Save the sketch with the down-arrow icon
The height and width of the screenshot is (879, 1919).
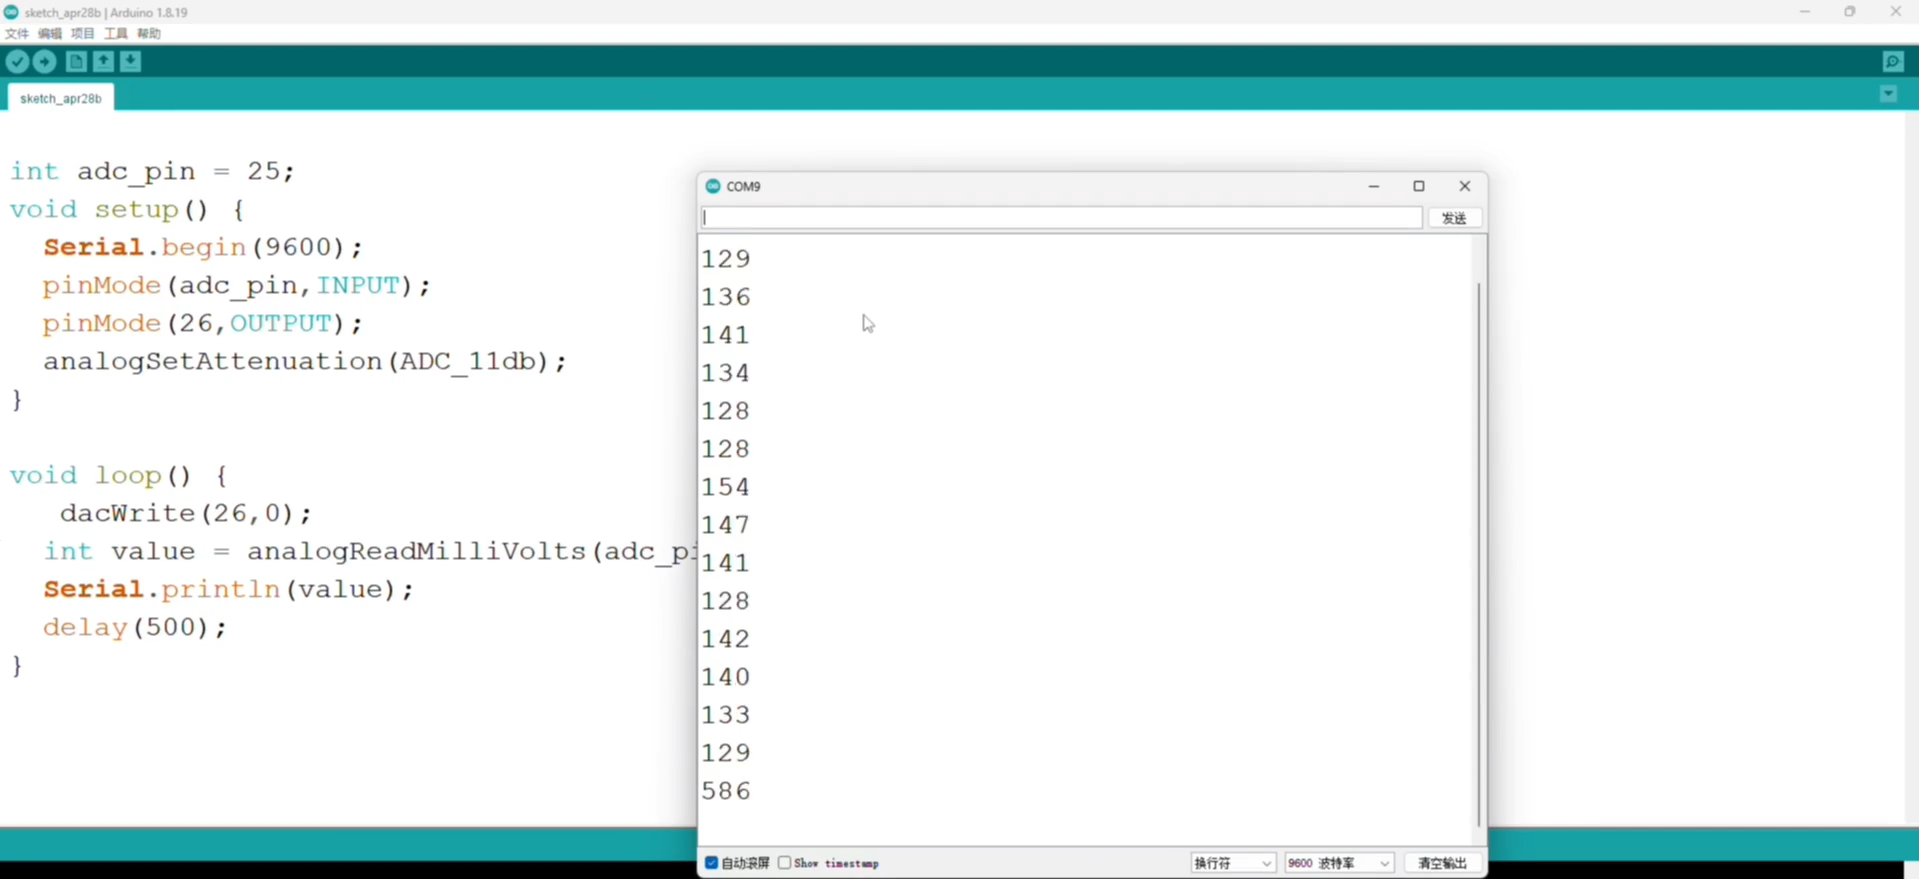pyautogui.click(x=131, y=62)
